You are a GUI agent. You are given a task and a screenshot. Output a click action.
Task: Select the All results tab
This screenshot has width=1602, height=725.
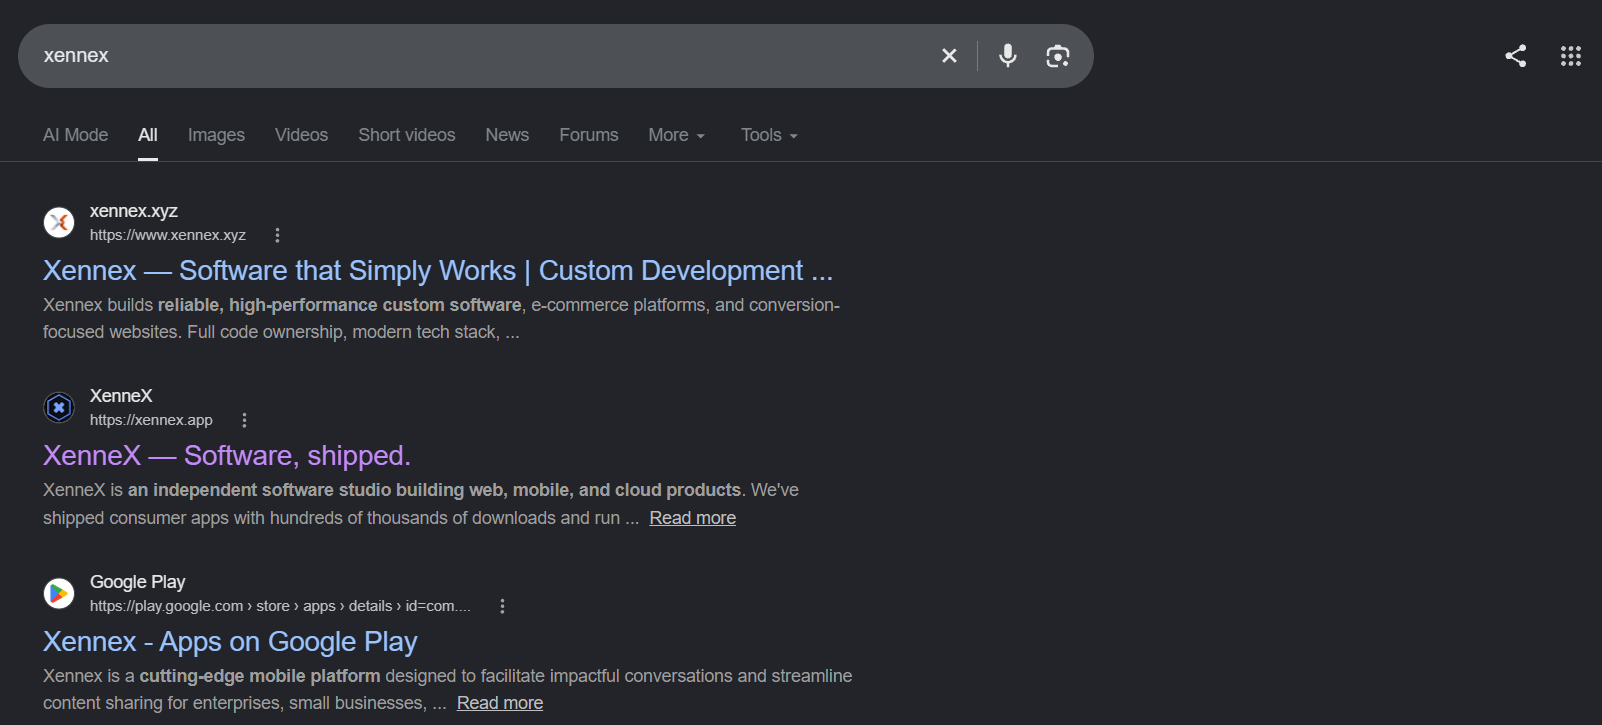pos(148,135)
